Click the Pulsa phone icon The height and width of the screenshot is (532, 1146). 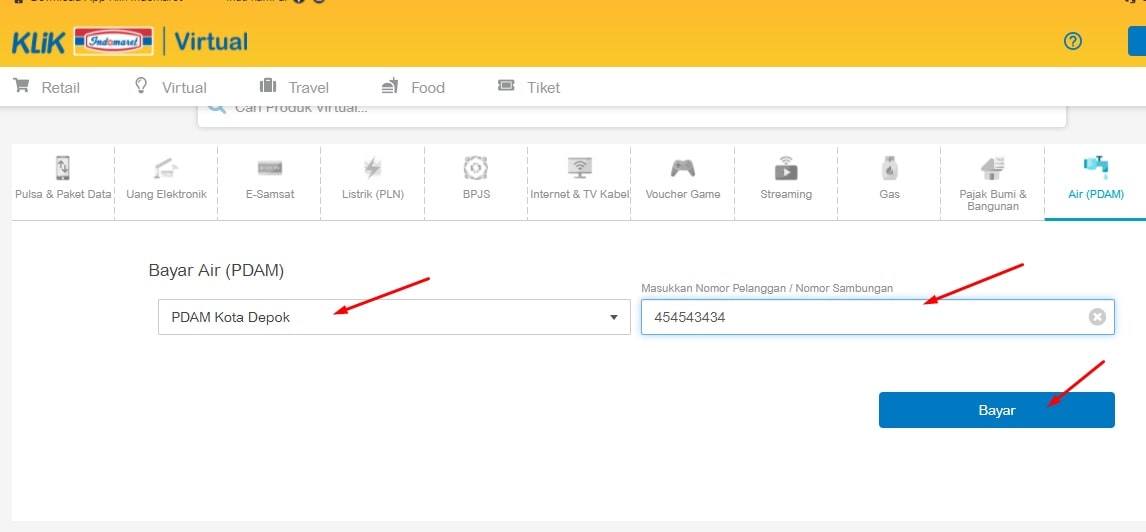(63, 168)
